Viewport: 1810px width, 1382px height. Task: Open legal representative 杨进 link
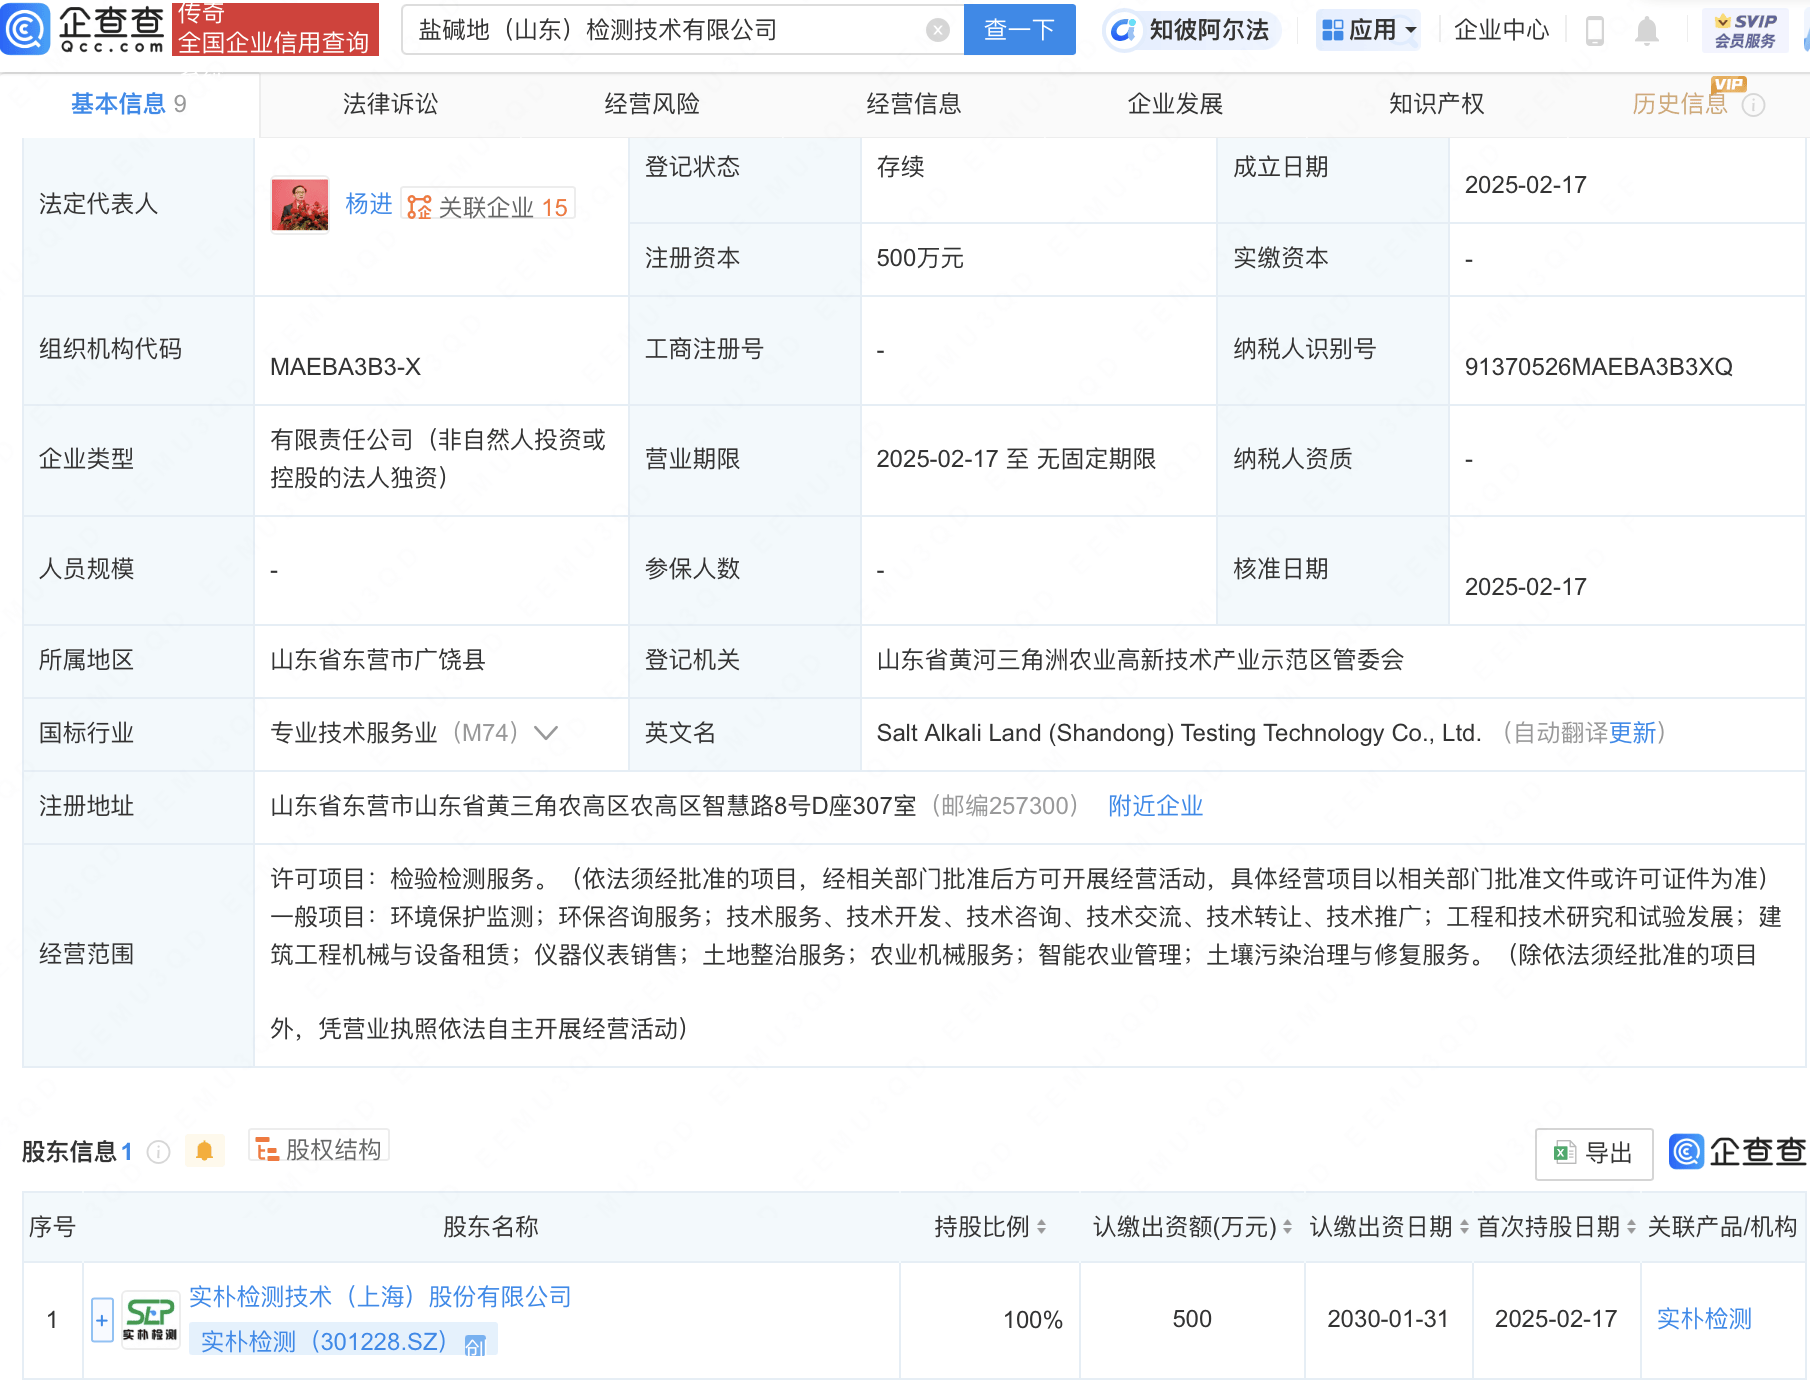click(x=369, y=204)
